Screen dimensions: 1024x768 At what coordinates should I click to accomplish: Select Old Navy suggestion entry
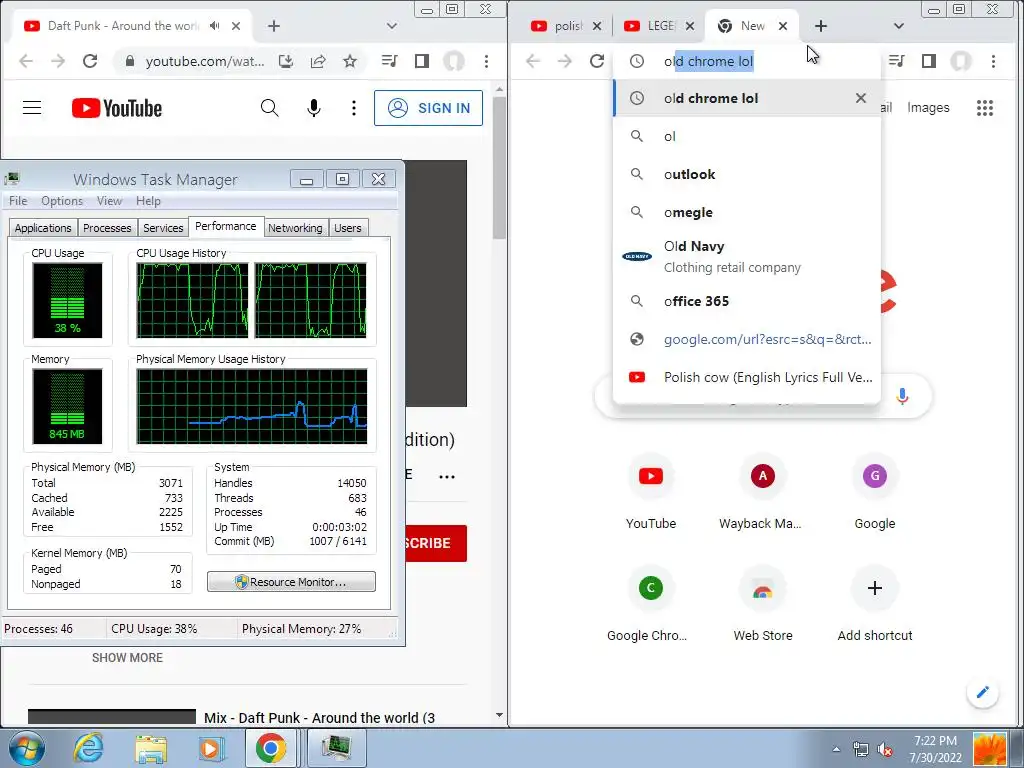pos(747,257)
